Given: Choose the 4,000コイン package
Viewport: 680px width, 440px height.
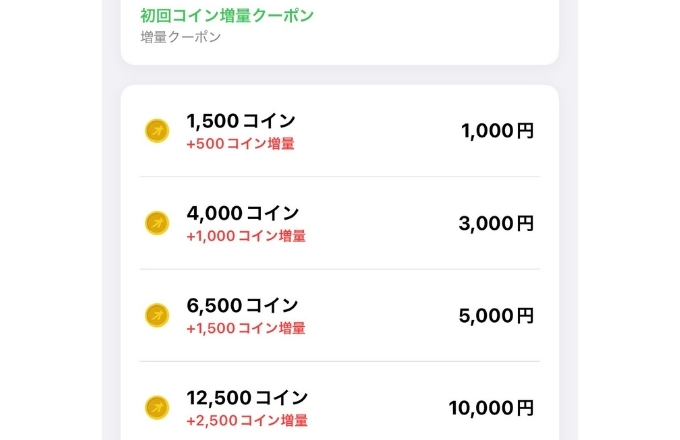Looking at the screenshot, I should pos(340,223).
